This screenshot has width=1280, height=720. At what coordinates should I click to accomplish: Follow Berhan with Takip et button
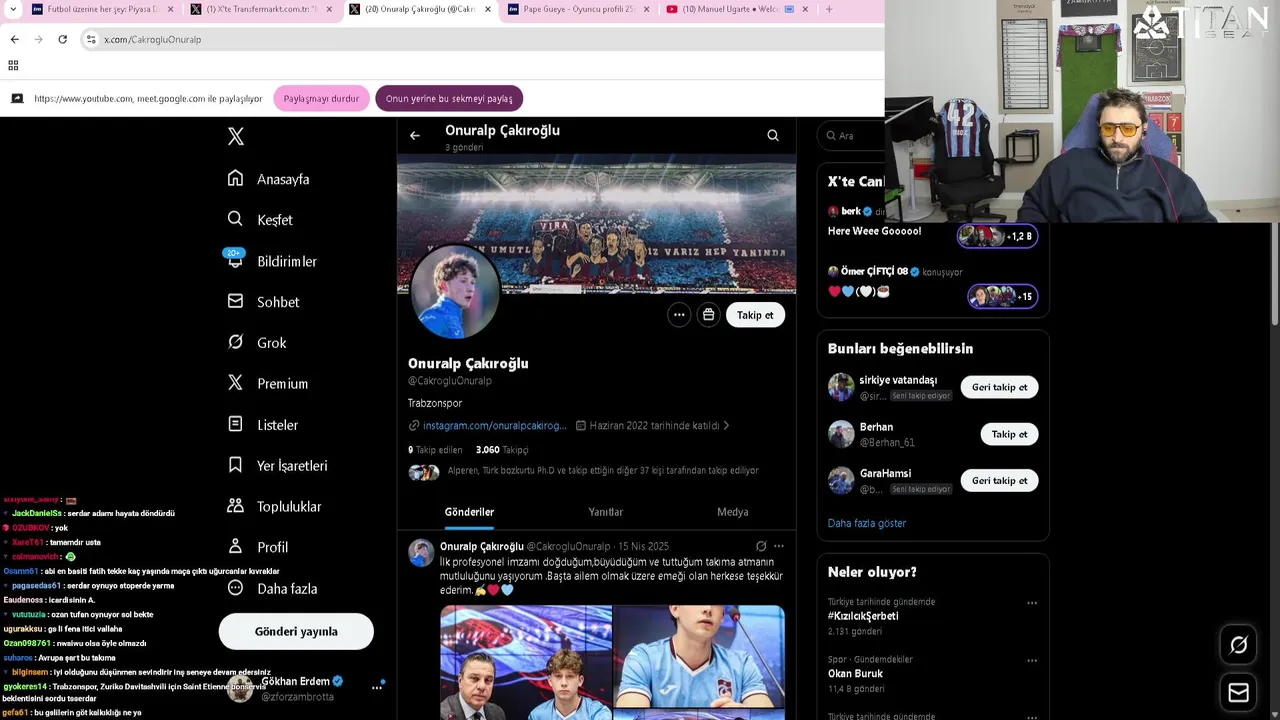1010,434
